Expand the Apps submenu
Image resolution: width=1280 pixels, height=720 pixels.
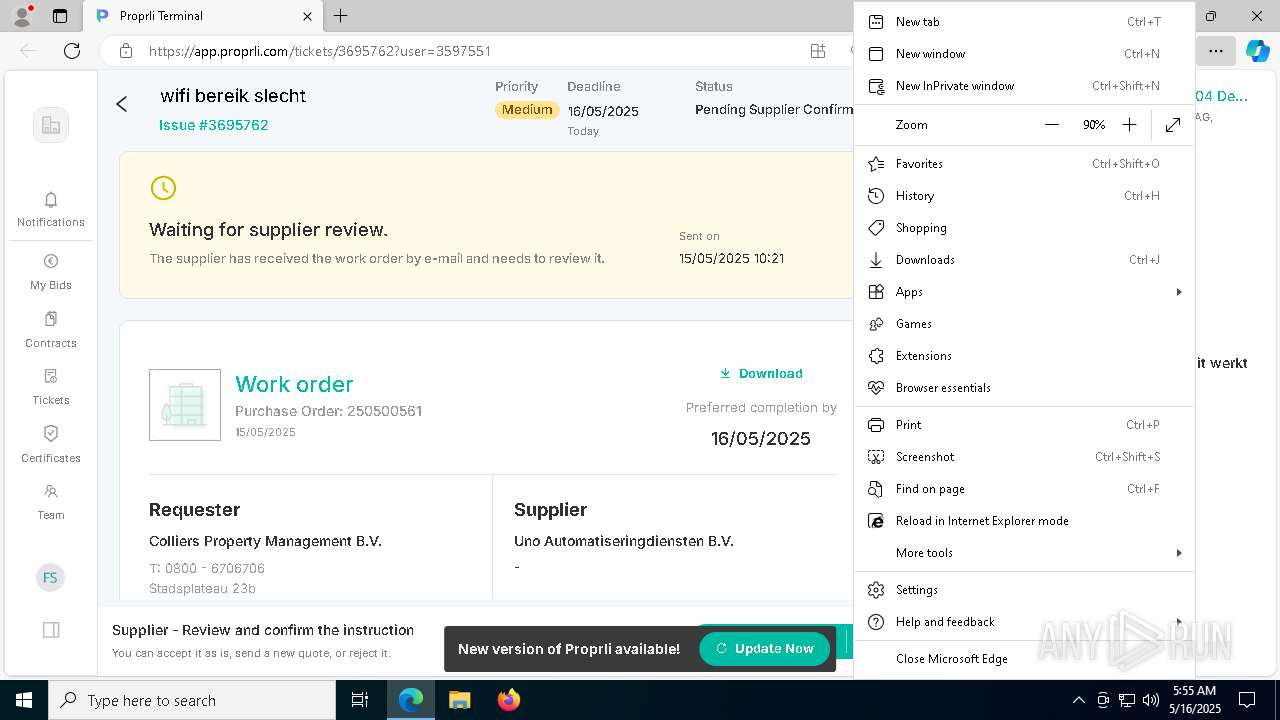pos(1024,292)
